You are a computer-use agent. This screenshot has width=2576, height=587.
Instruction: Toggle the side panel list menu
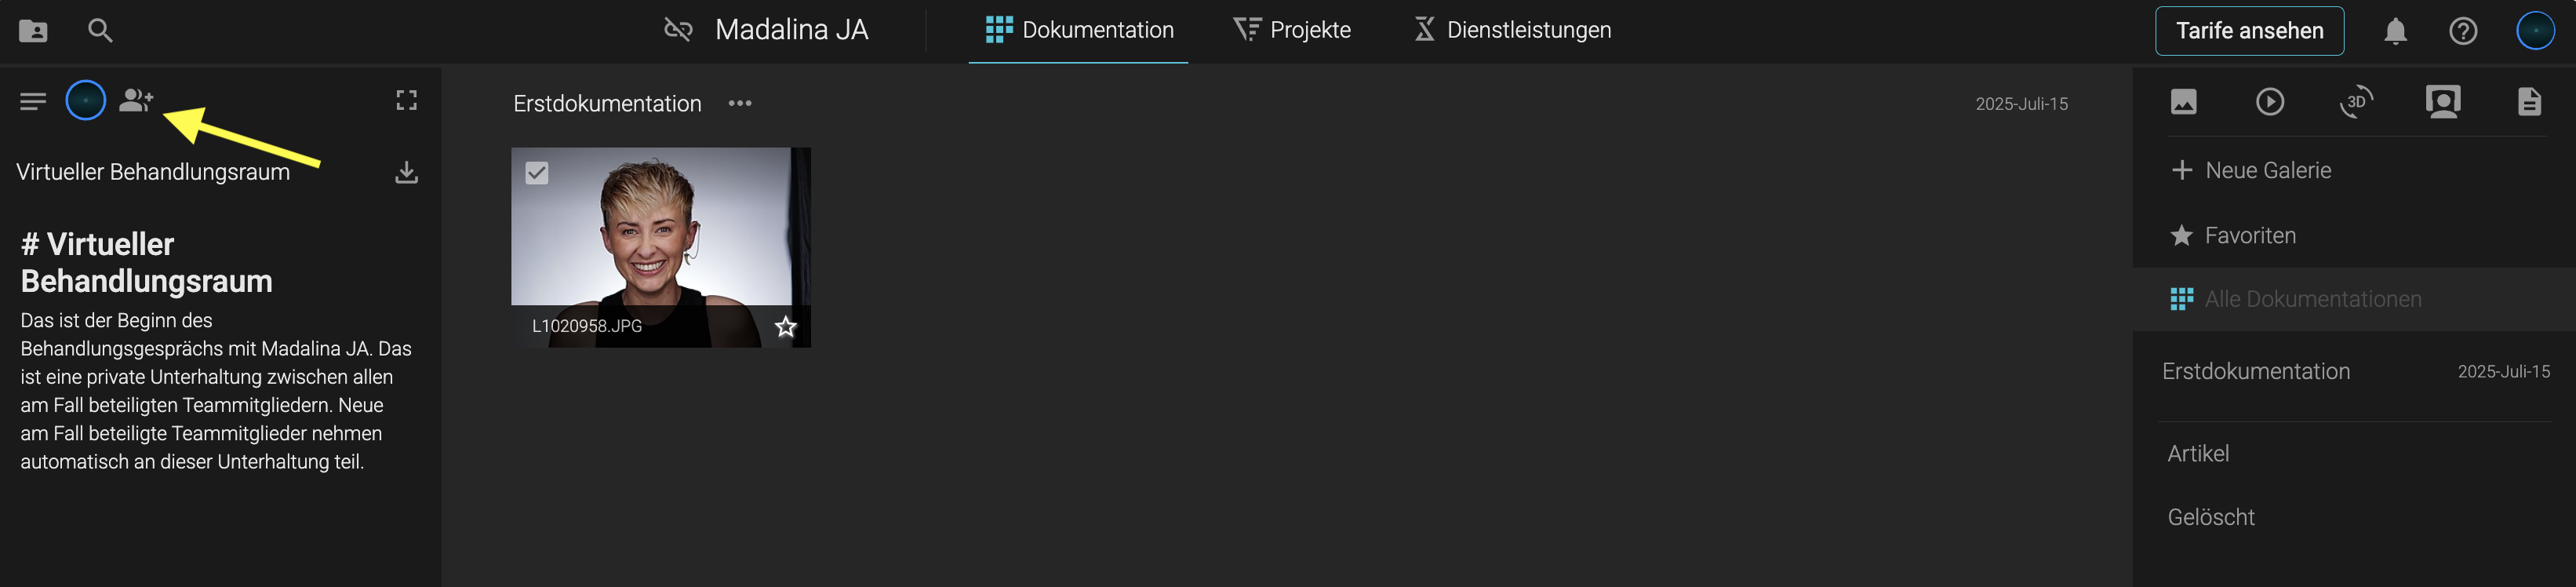(x=33, y=101)
